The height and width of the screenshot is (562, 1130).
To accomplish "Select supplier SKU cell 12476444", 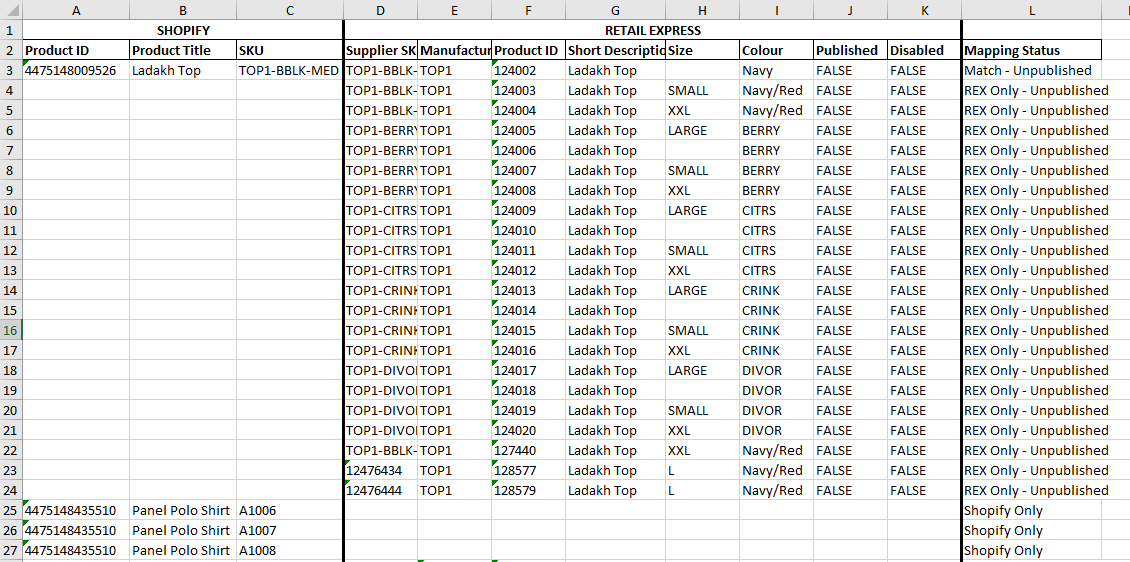I will pos(381,491).
